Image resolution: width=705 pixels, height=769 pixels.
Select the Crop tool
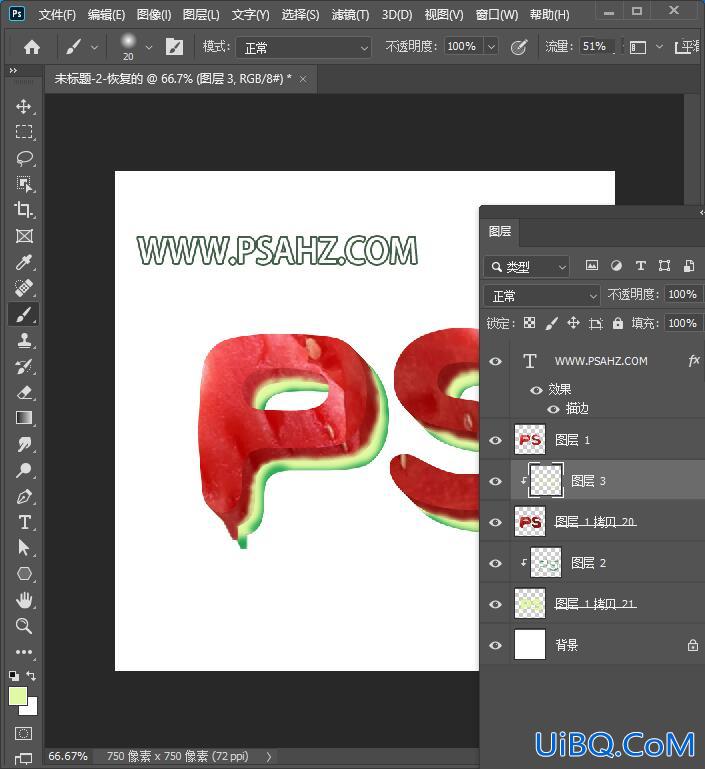(24, 210)
